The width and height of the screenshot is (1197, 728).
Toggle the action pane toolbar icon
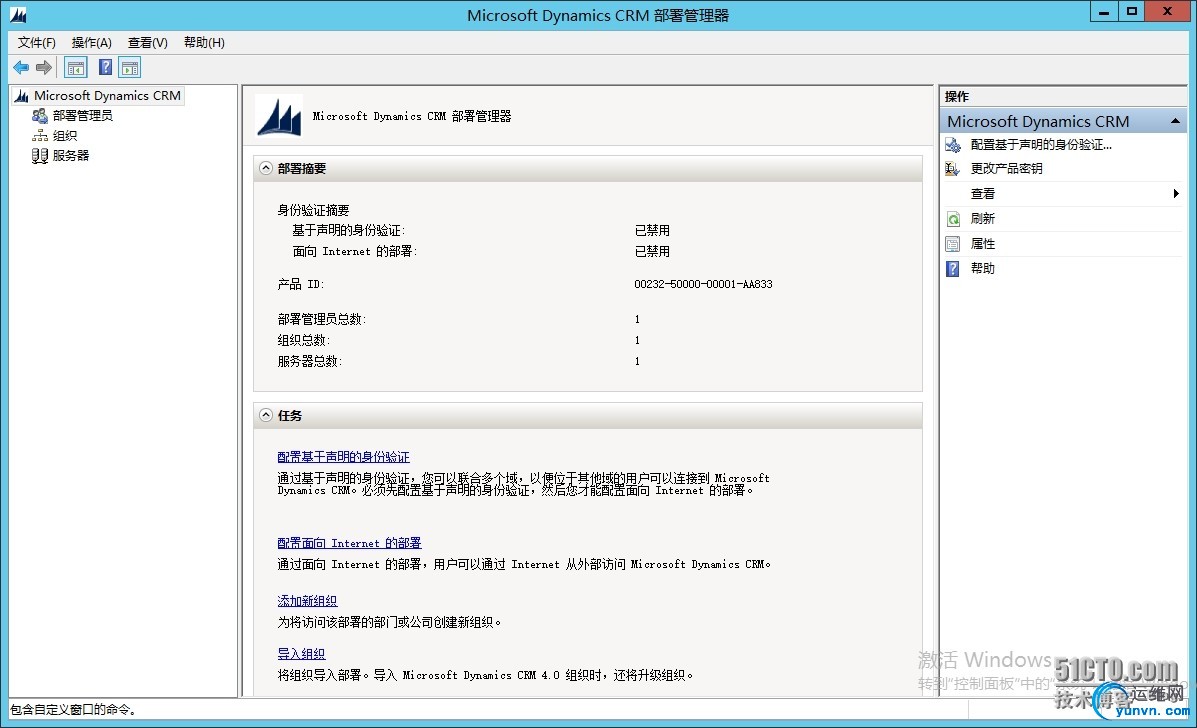130,68
